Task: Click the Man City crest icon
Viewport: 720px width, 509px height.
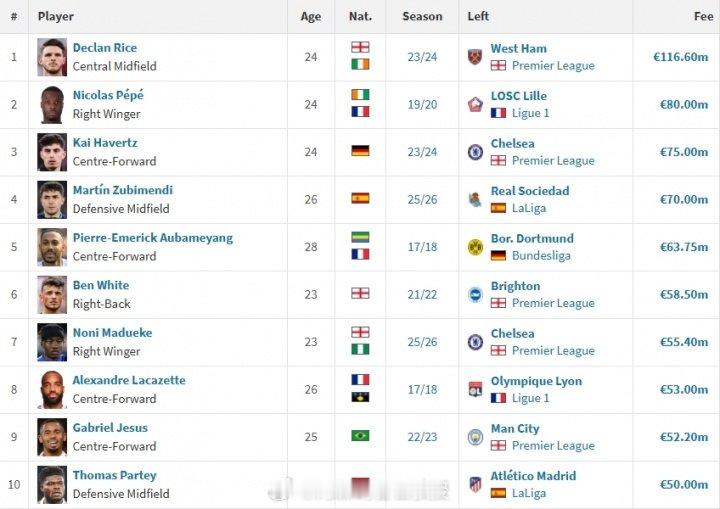Action: 475,437
